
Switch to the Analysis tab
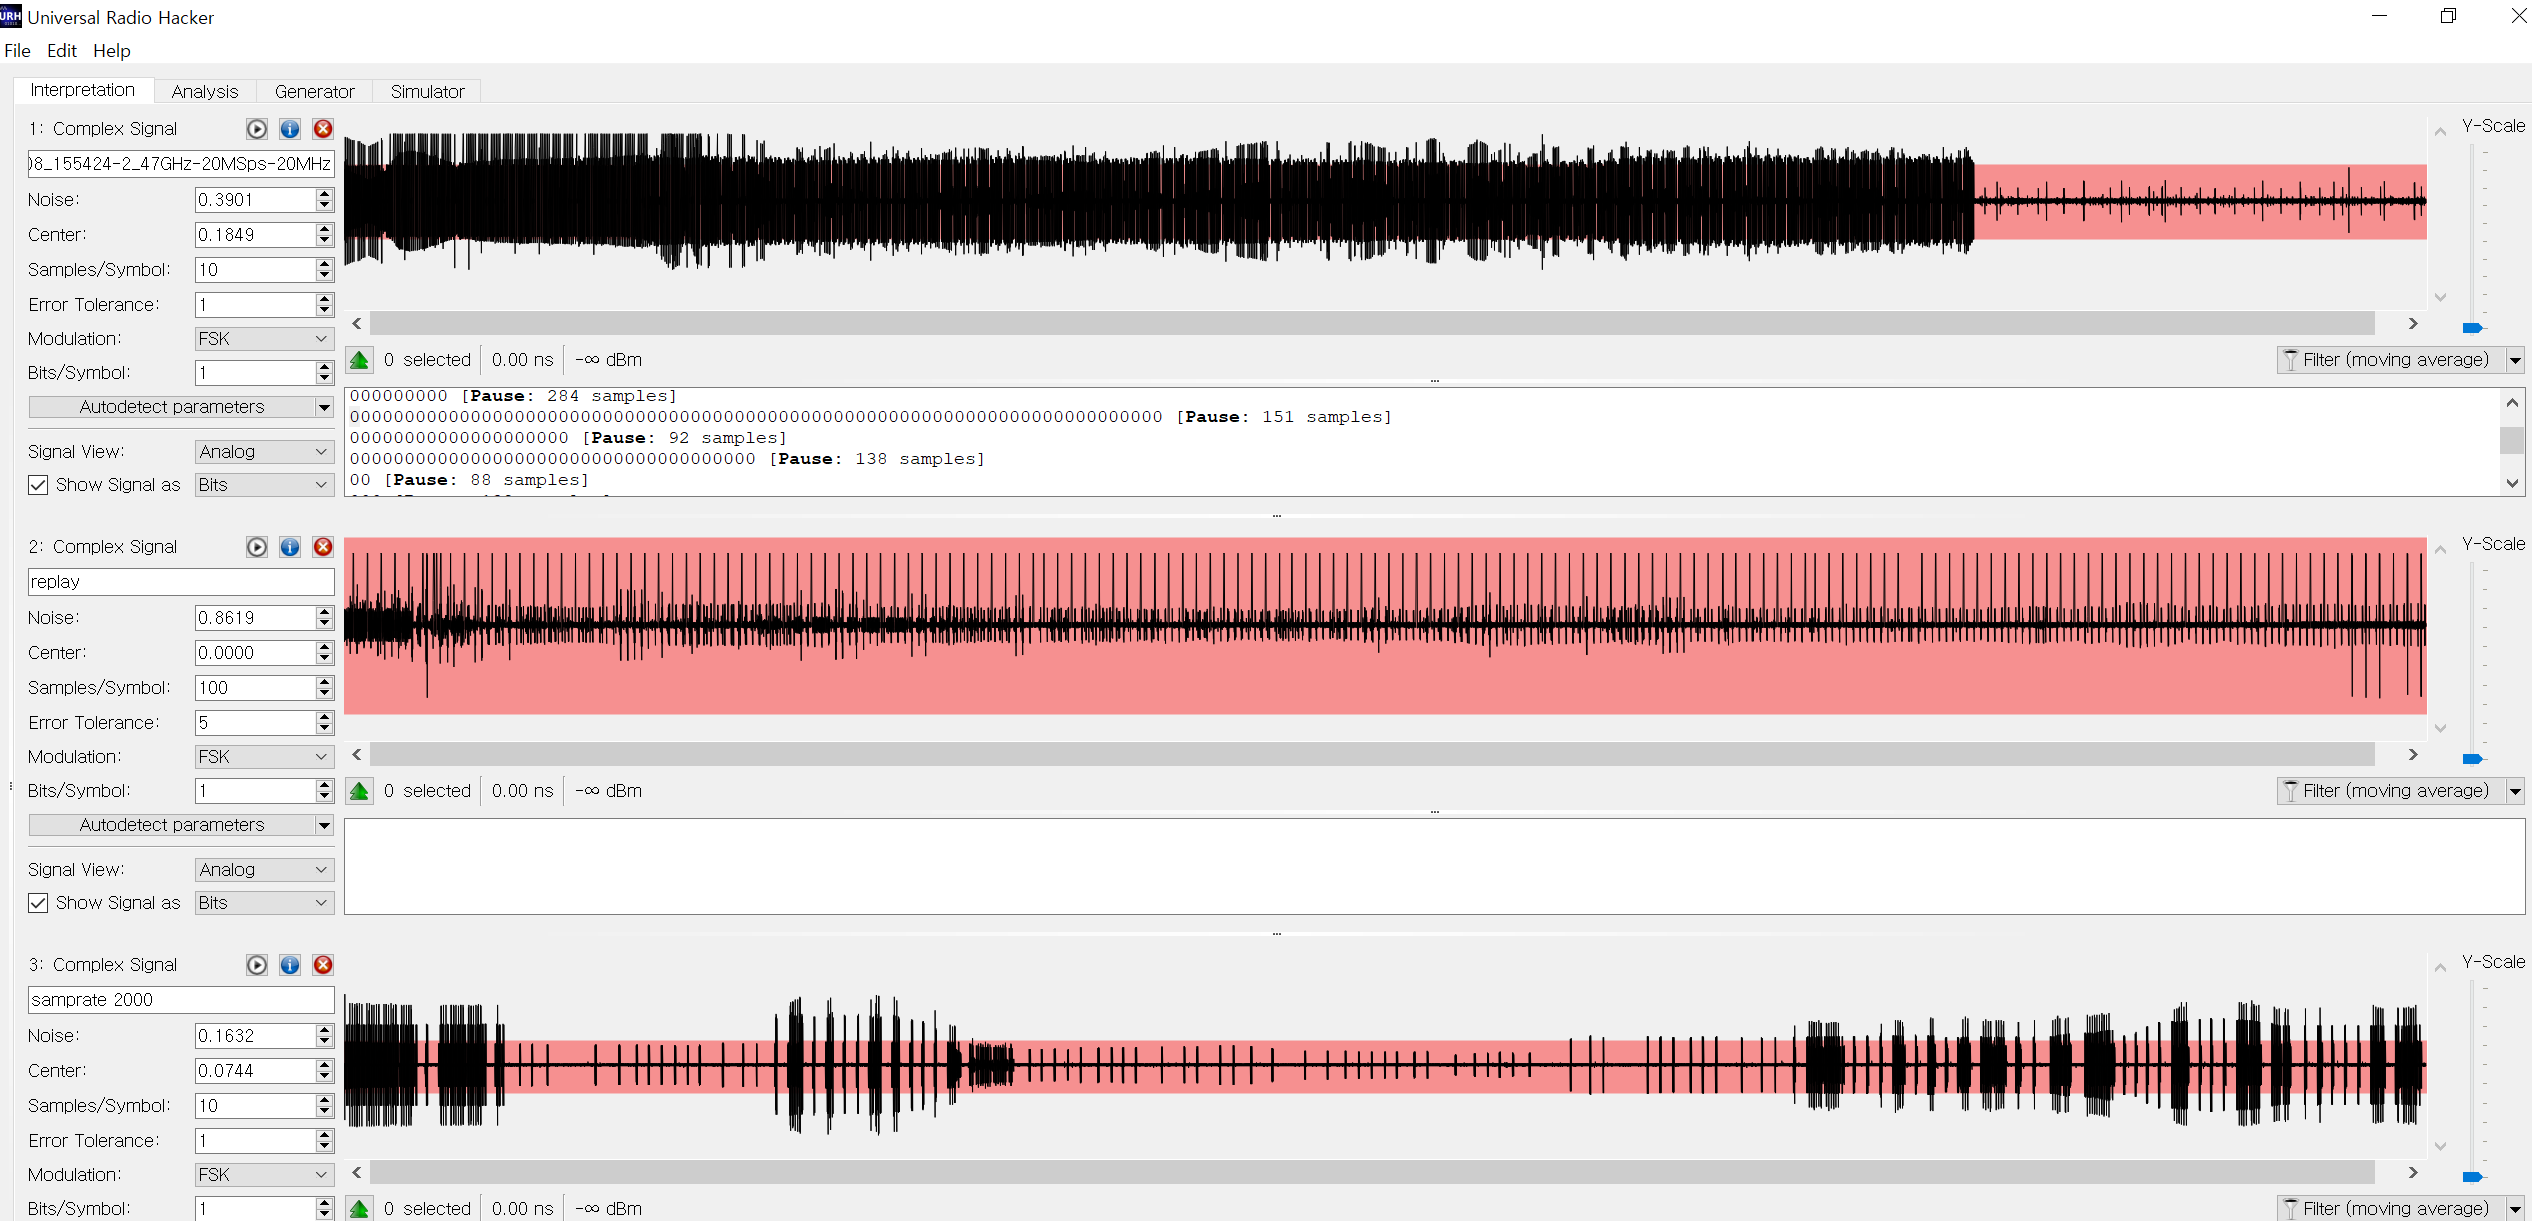tap(205, 92)
